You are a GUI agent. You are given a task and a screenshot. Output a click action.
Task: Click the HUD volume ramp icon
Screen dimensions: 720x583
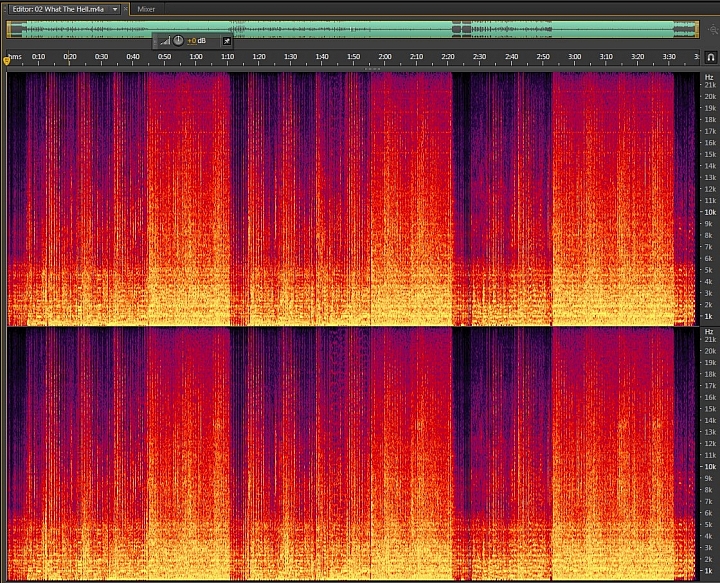click(x=165, y=41)
